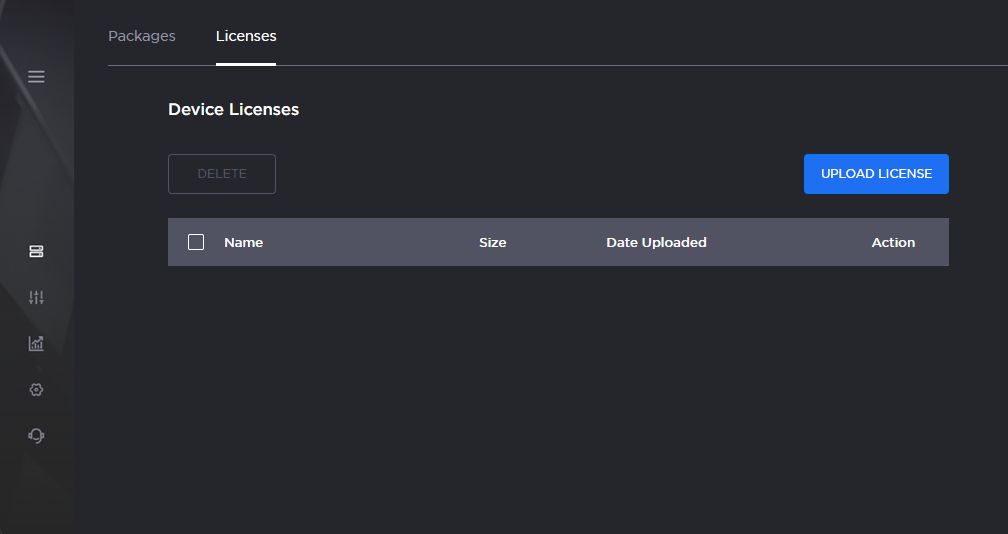Tick the select-all checkbox in table header
The image size is (1008, 534).
196,242
